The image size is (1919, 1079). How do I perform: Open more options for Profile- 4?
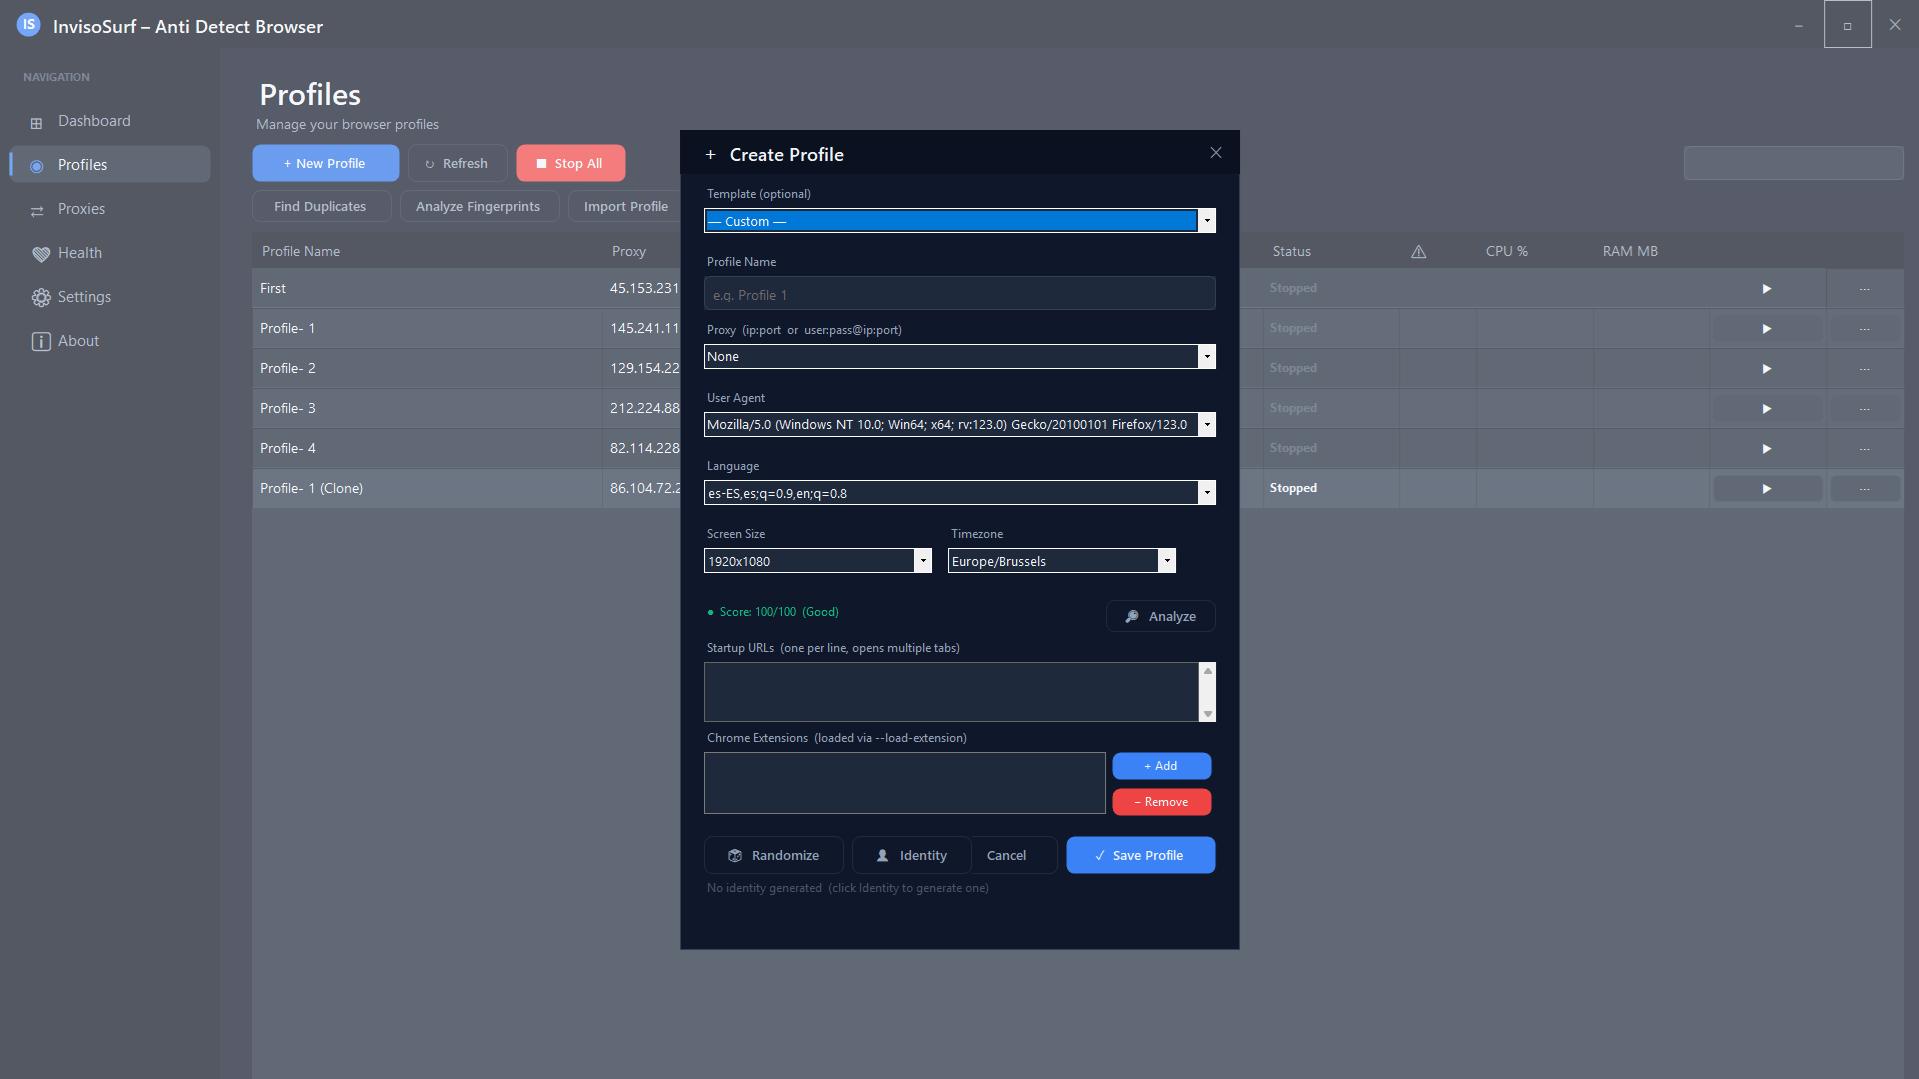1864,449
